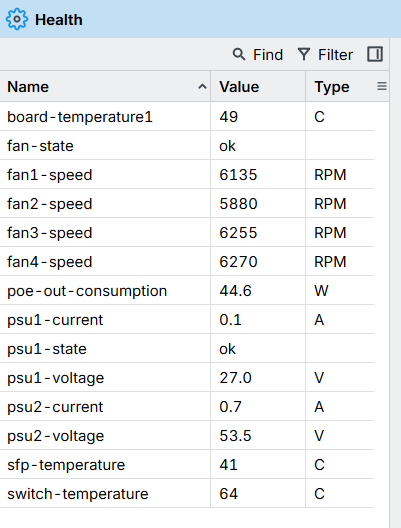This screenshot has height=528, width=401.
Task: Open Find via magnifier icon
Action: (x=239, y=54)
